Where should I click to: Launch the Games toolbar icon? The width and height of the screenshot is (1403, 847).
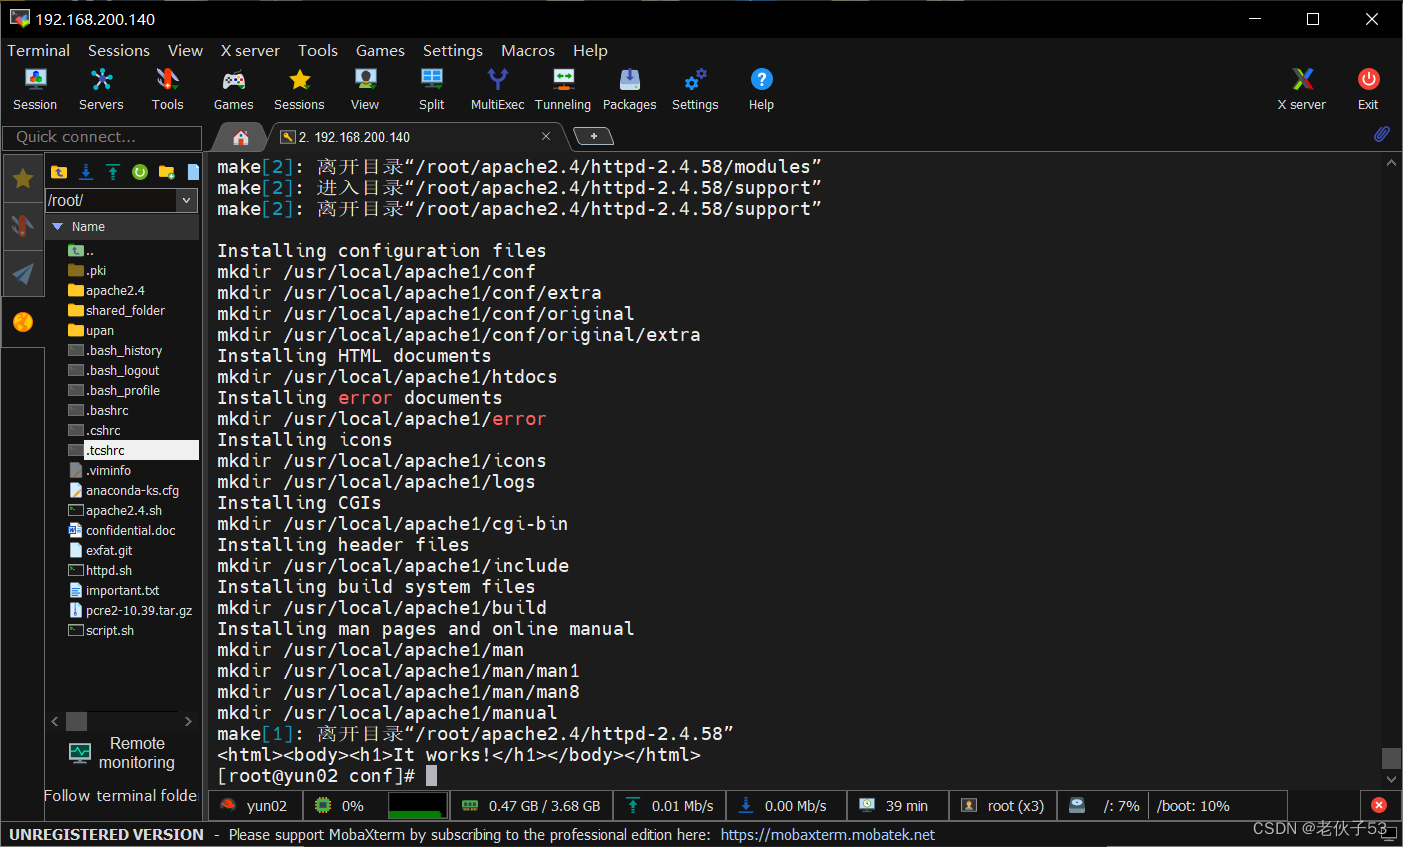point(233,89)
